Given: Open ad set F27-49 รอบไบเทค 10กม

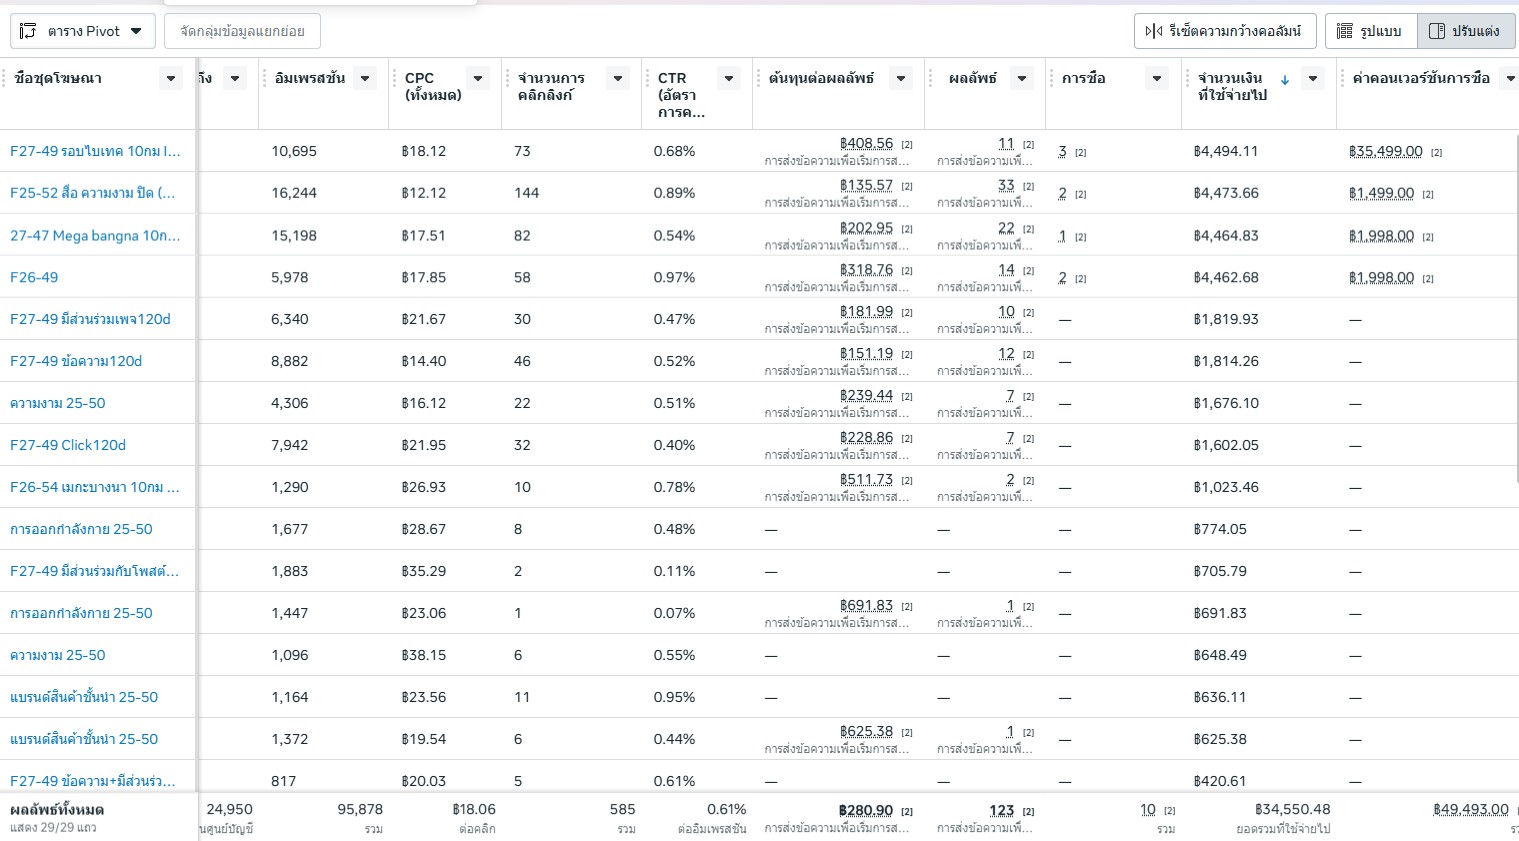Looking at the screenshot, I should tap(95, 151).
